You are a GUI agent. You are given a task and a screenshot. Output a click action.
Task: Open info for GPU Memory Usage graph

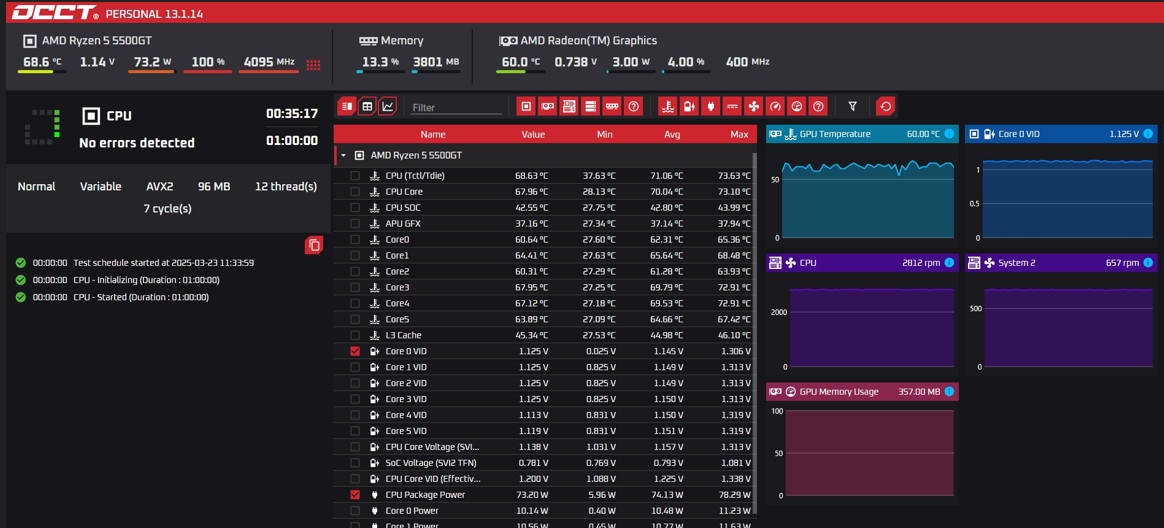tap(949, 391)
